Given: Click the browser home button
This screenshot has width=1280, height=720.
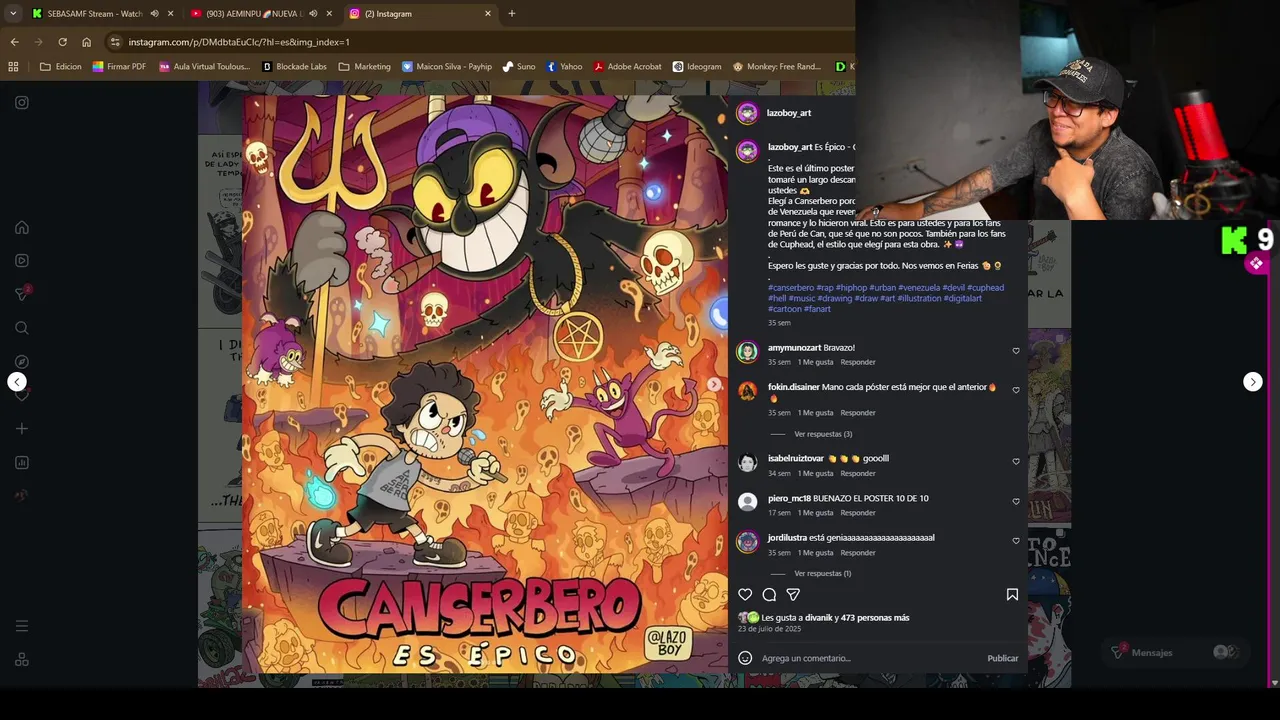Looking at the screenshot, I should coord(86,42).
